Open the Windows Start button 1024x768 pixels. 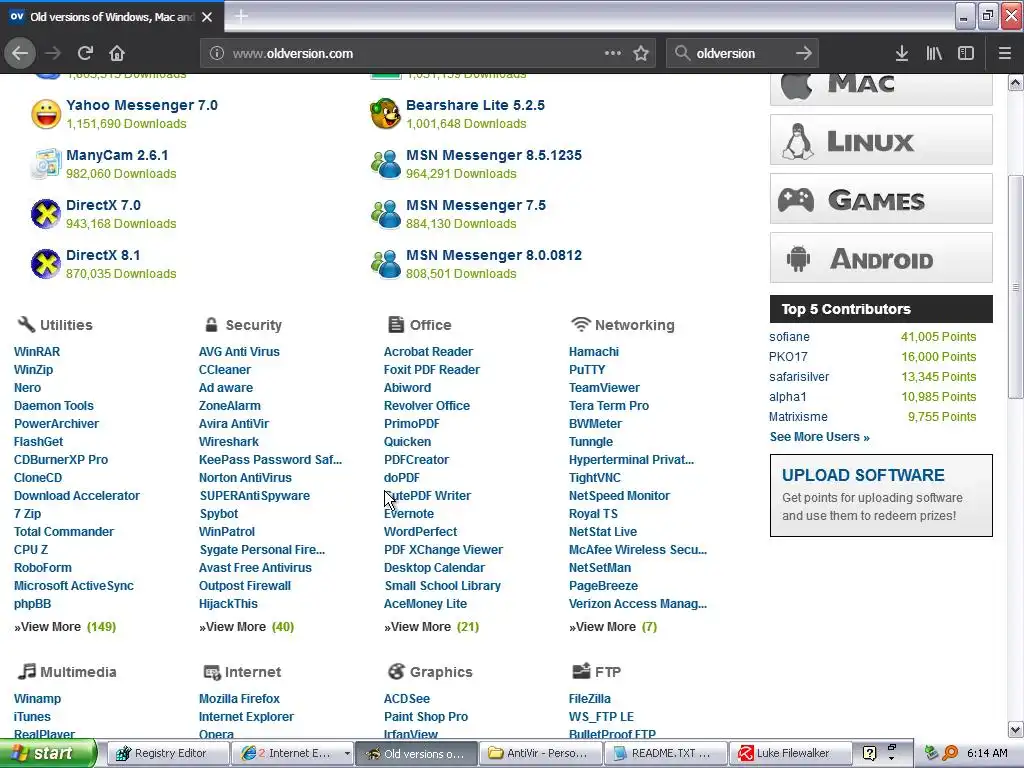click(48, 753)
